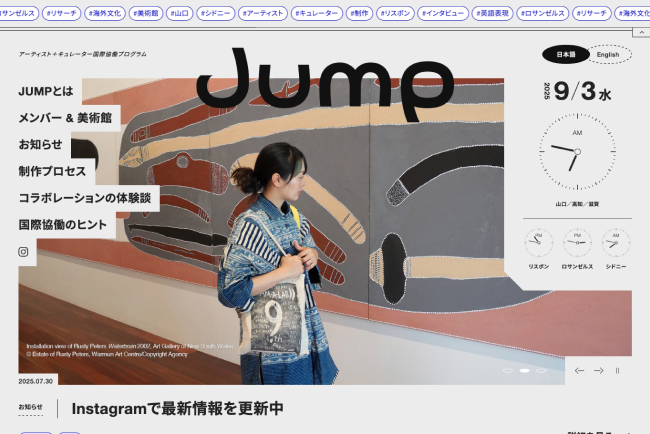Click the tagline アーティスト＋キュレーター国際協働プログラム
This screenshot has width=650, height=434.
[82, 54]
